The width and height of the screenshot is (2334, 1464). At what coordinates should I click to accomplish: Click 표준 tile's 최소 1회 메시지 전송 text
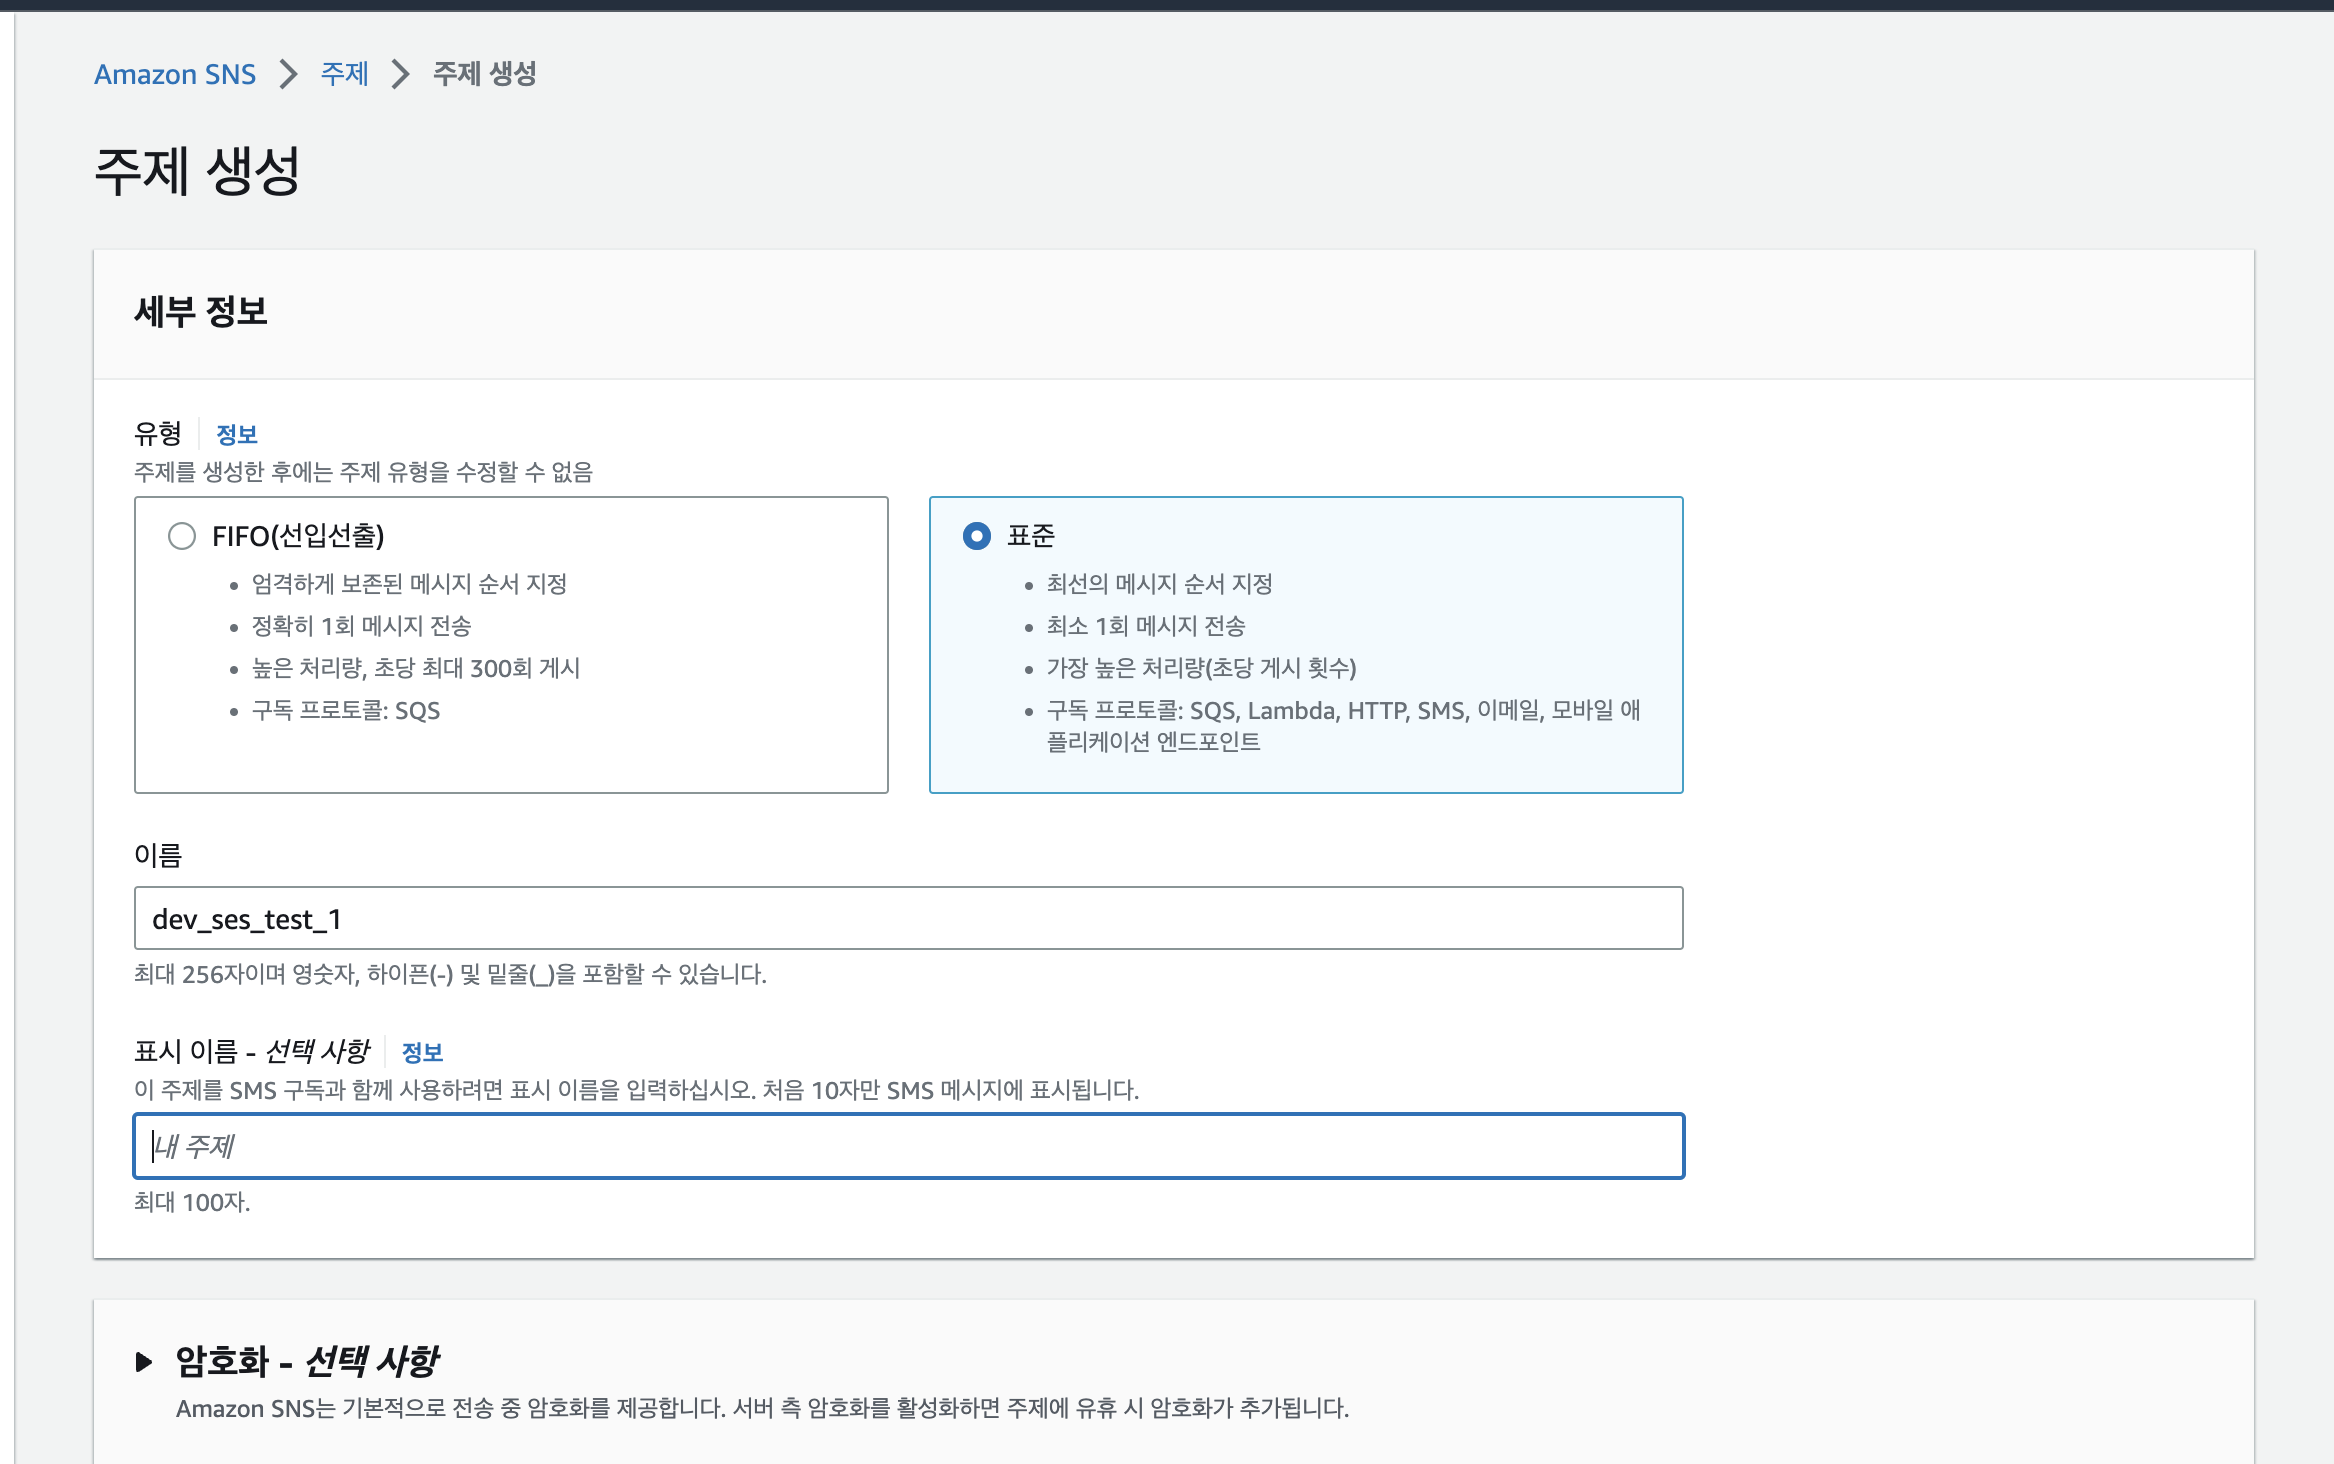click(x=1146, y=626)
